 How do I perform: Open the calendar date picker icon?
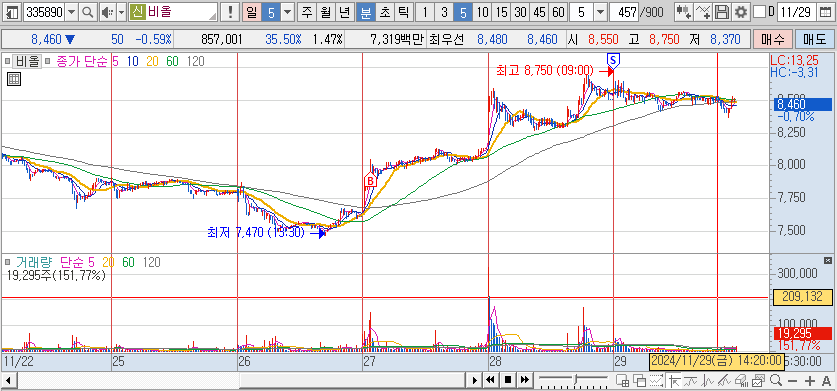pyautogui.click(x=825, y=12)
